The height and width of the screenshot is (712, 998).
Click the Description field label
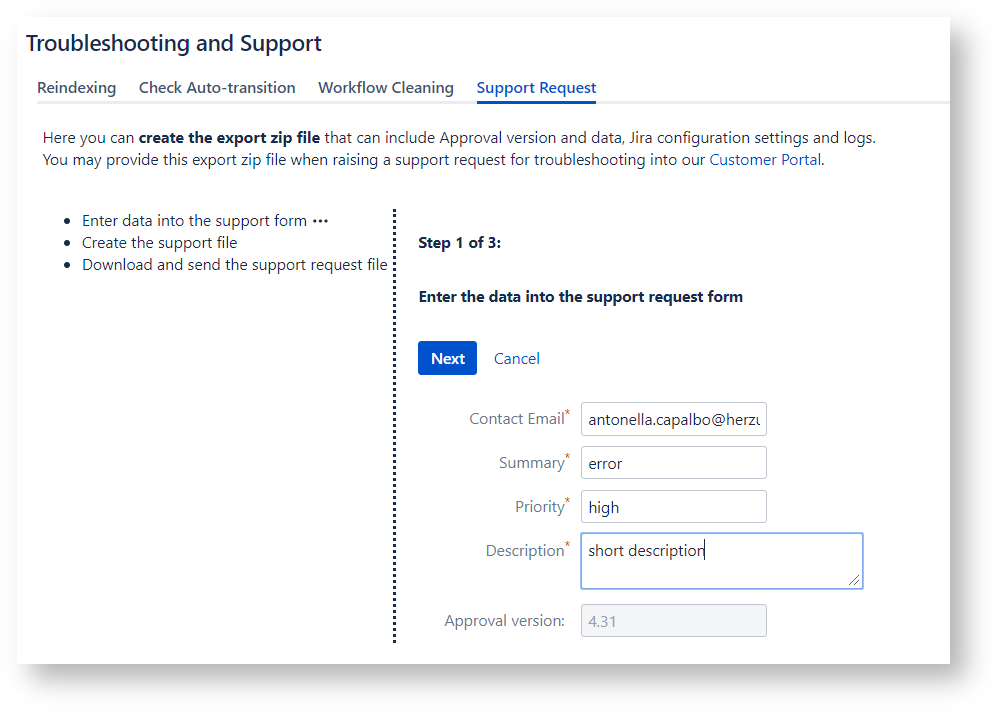pos(525,551)
